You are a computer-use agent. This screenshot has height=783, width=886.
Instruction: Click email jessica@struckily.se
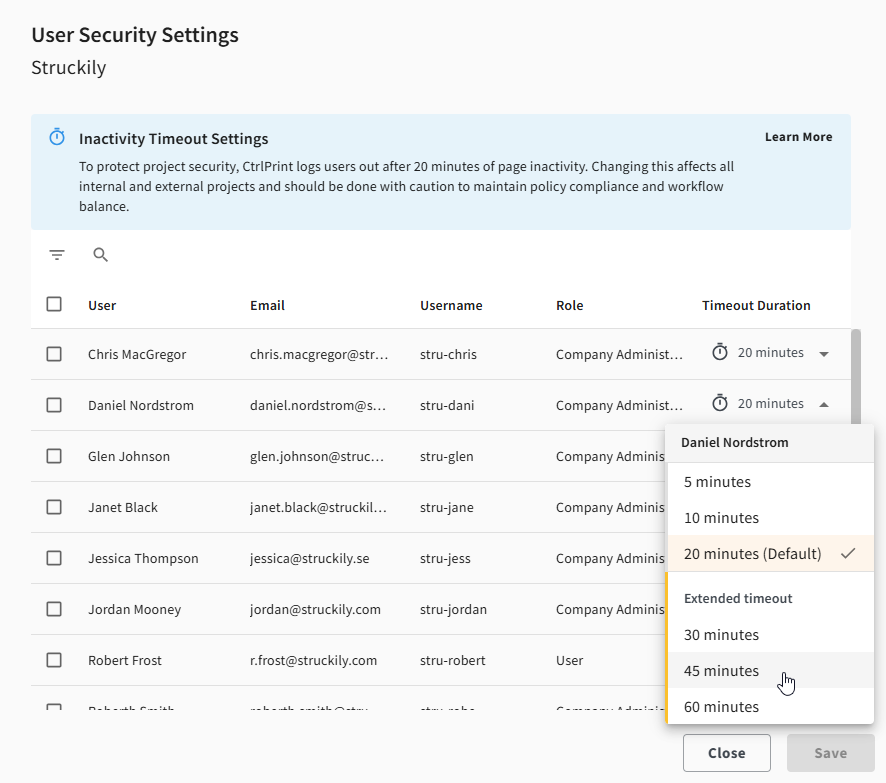(x=310, y=558)
